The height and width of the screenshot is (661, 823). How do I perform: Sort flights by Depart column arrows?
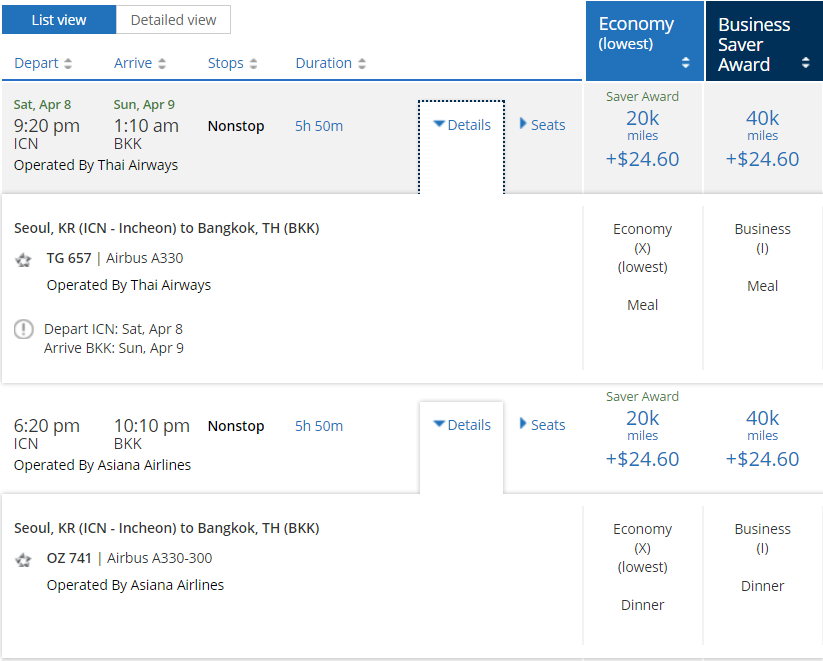[68, 64]
